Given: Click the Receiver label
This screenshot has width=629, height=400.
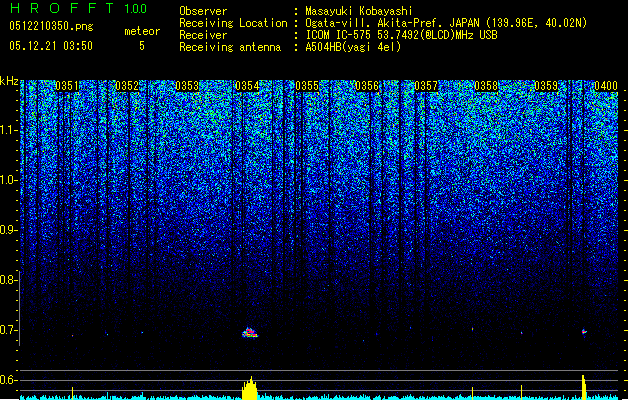Looking at the screenshot, I should pos(203,35).
